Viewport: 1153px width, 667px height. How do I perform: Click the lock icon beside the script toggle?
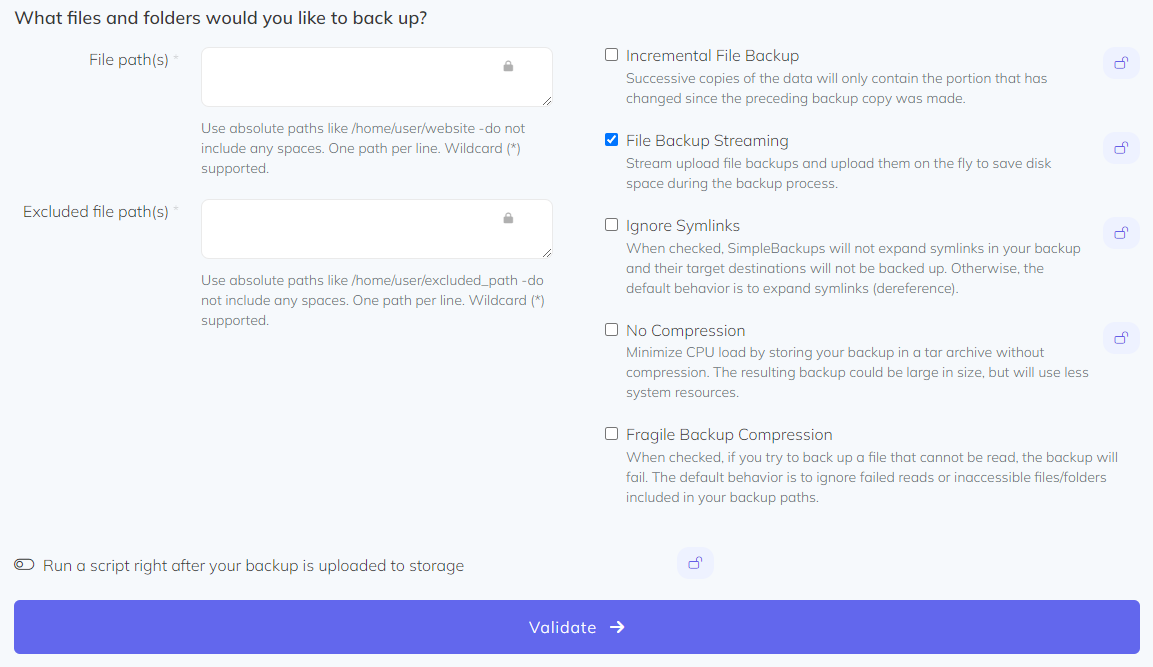coord(695,562)
